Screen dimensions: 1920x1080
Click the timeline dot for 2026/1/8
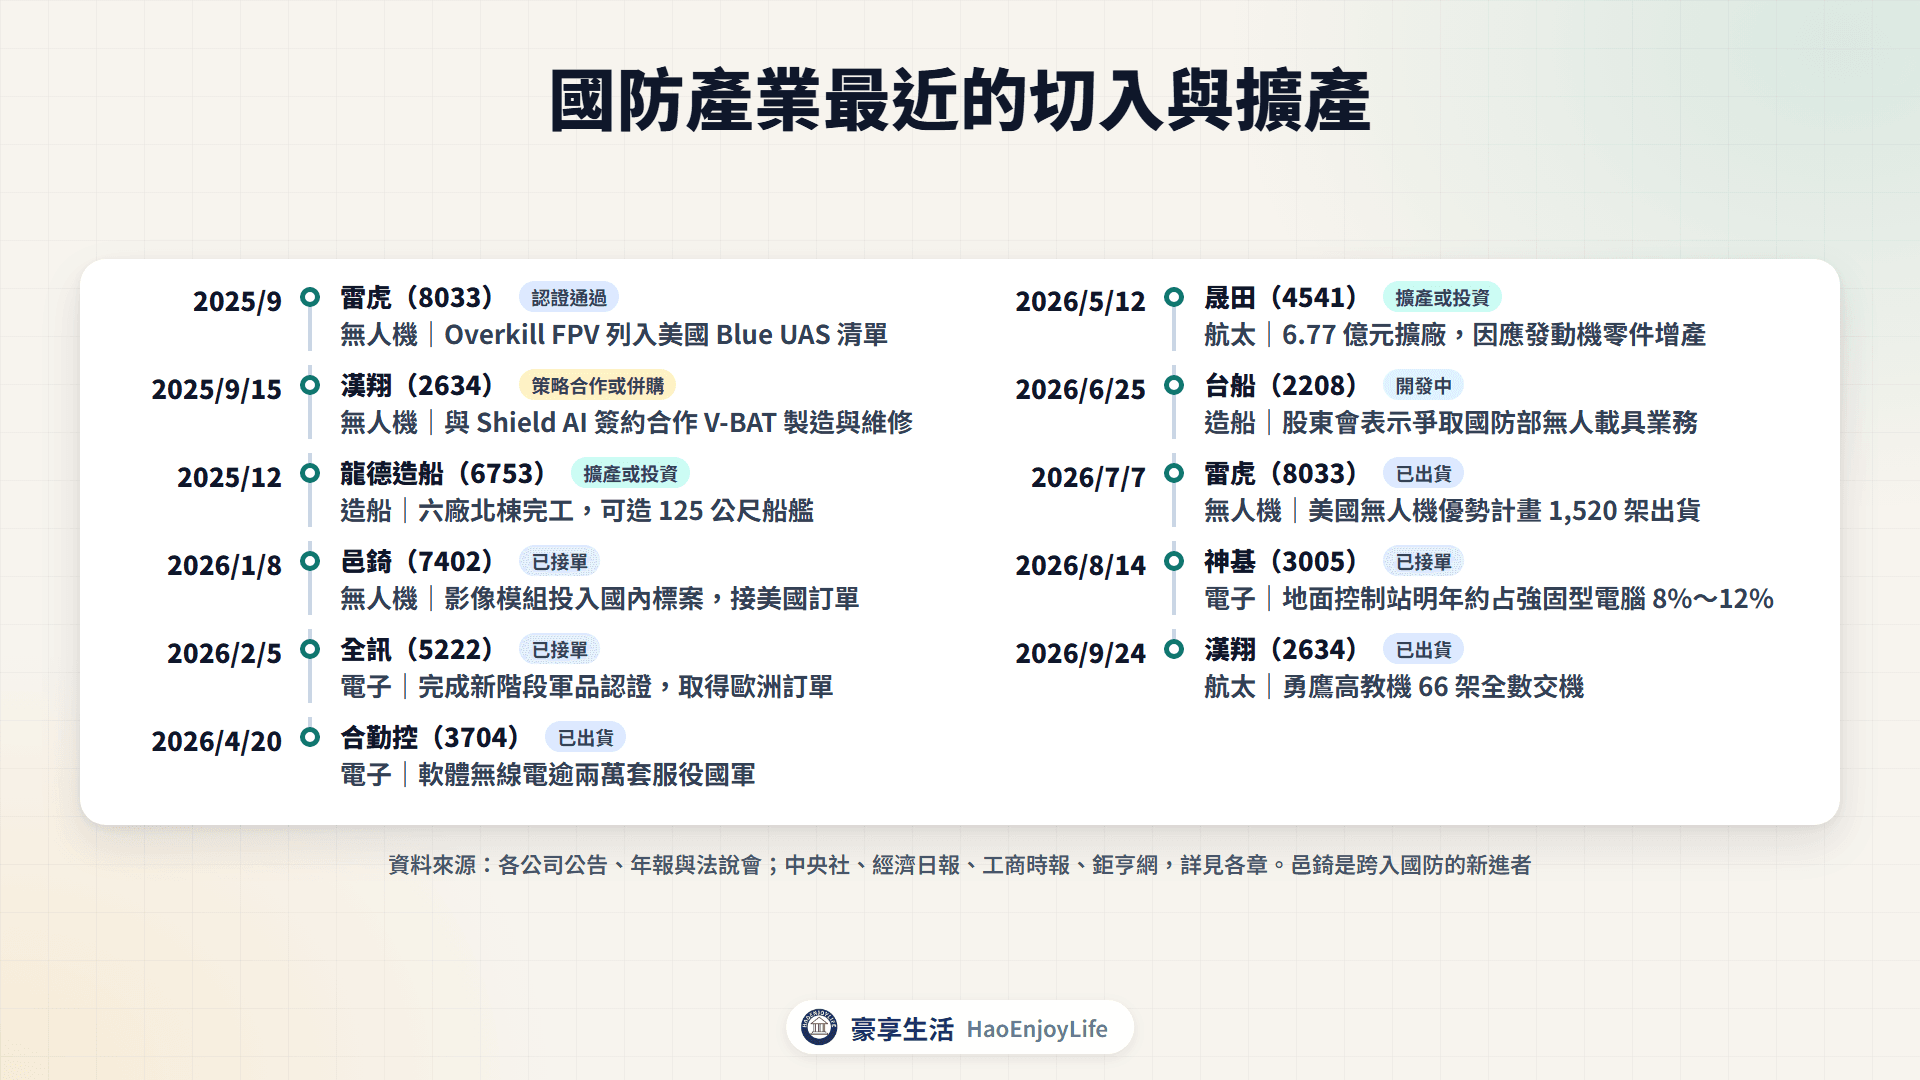tap(310, 561)
